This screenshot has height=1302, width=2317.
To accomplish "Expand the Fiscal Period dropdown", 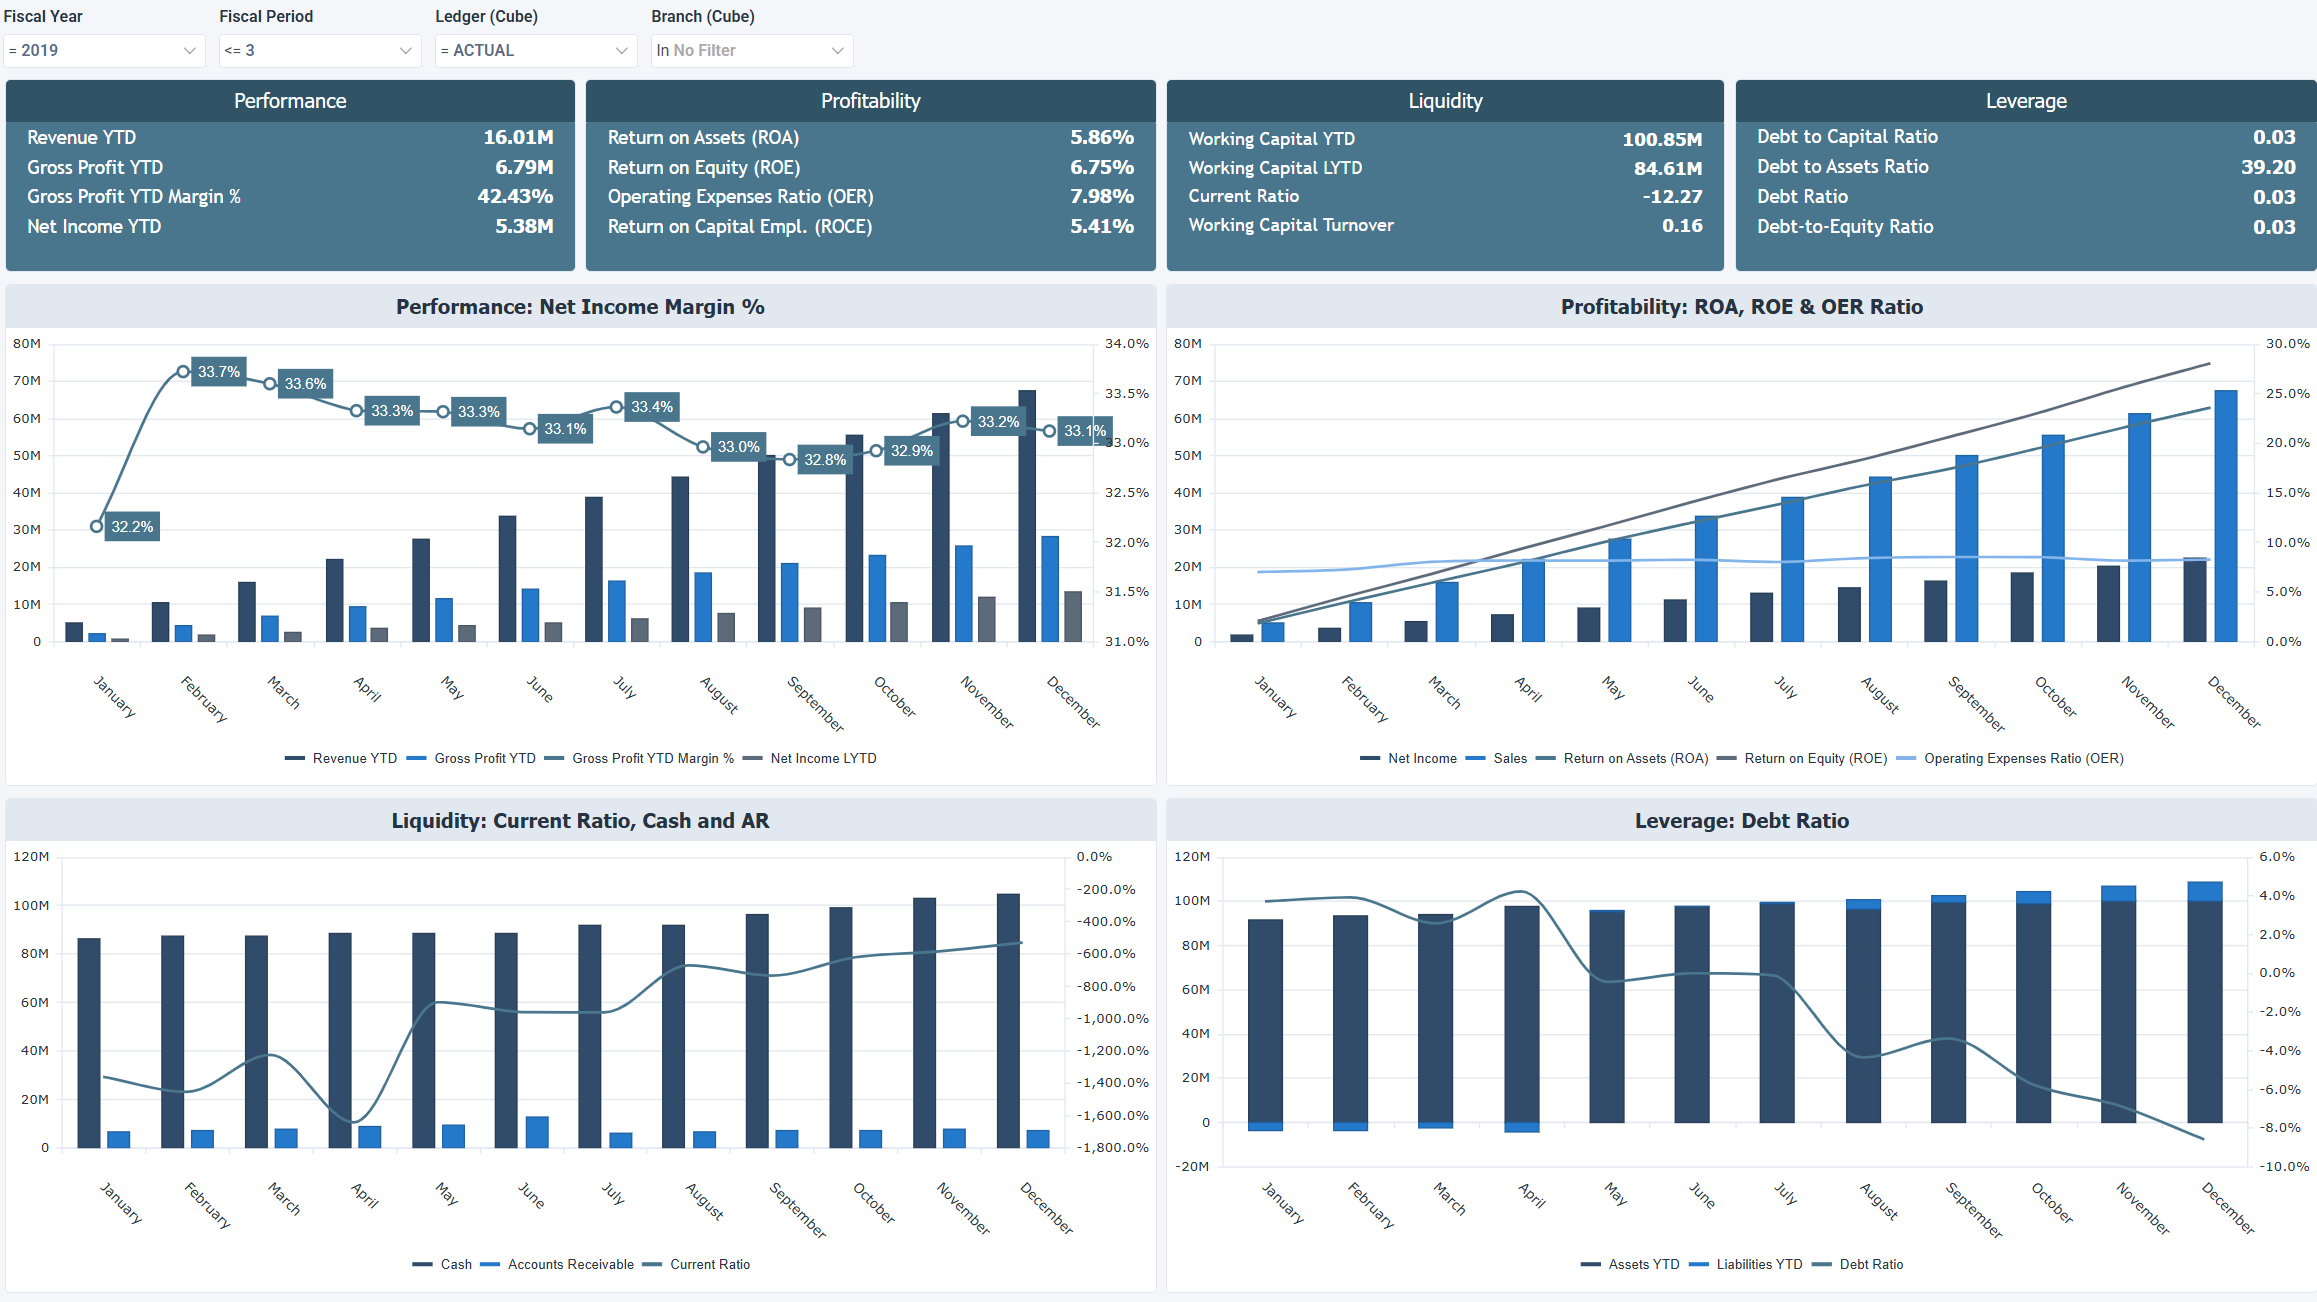I will click(318, 50).
